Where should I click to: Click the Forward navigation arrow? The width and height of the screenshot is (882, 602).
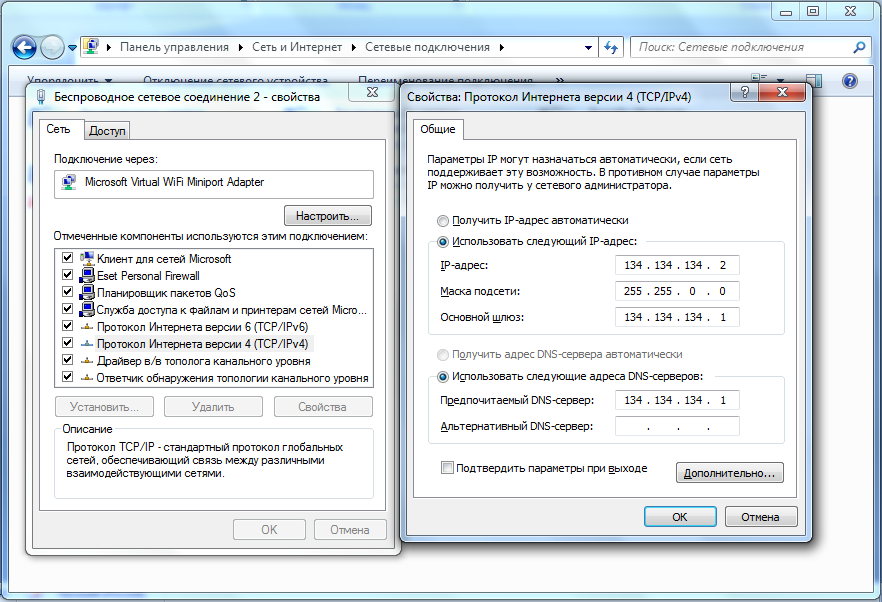click(x=52, y=47)
